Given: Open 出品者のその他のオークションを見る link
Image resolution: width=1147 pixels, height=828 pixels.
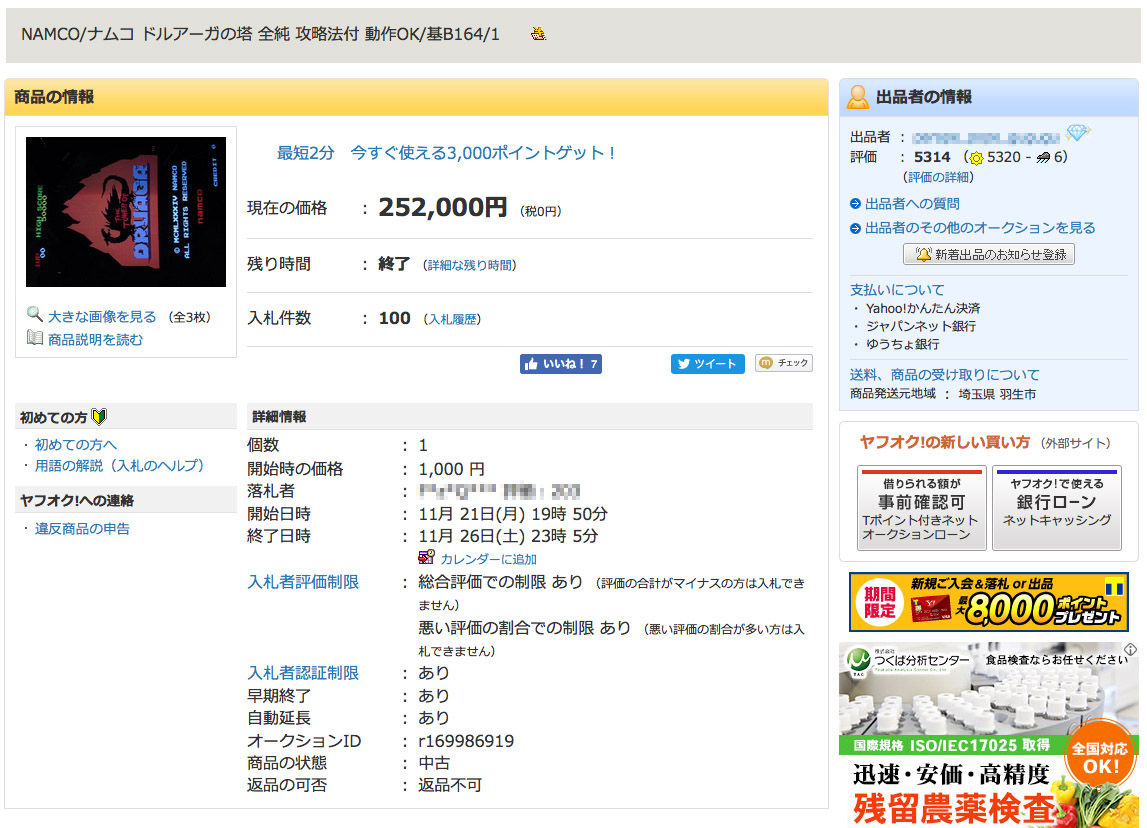Looking at the screenshot, I should pos(980,228).
